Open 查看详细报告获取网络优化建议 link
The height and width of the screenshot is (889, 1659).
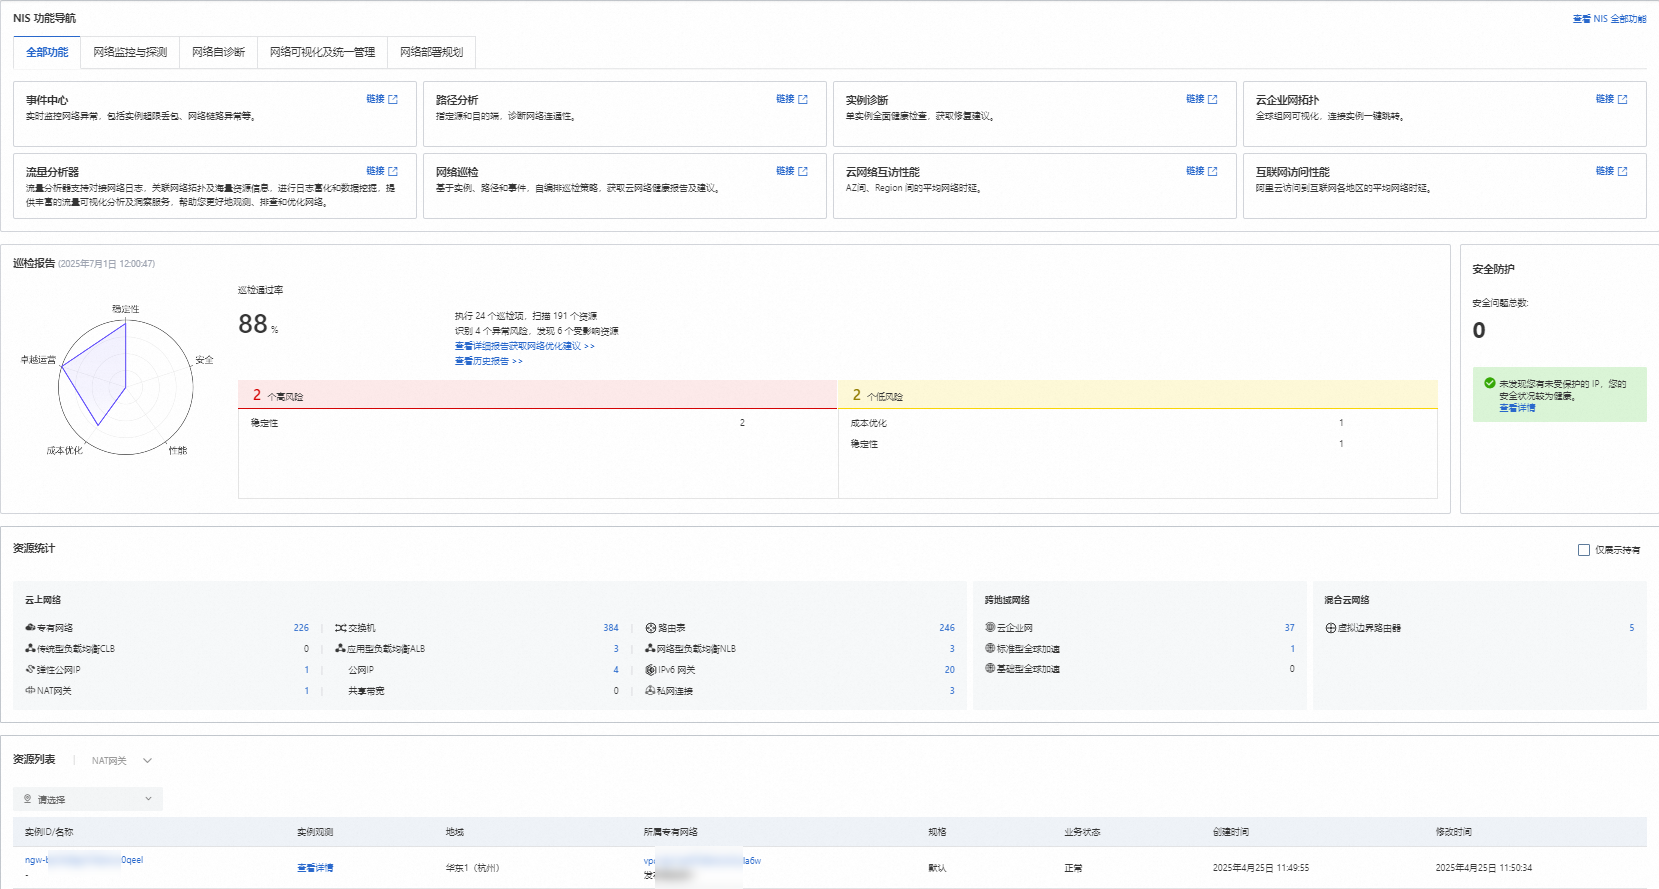point(524,346)
